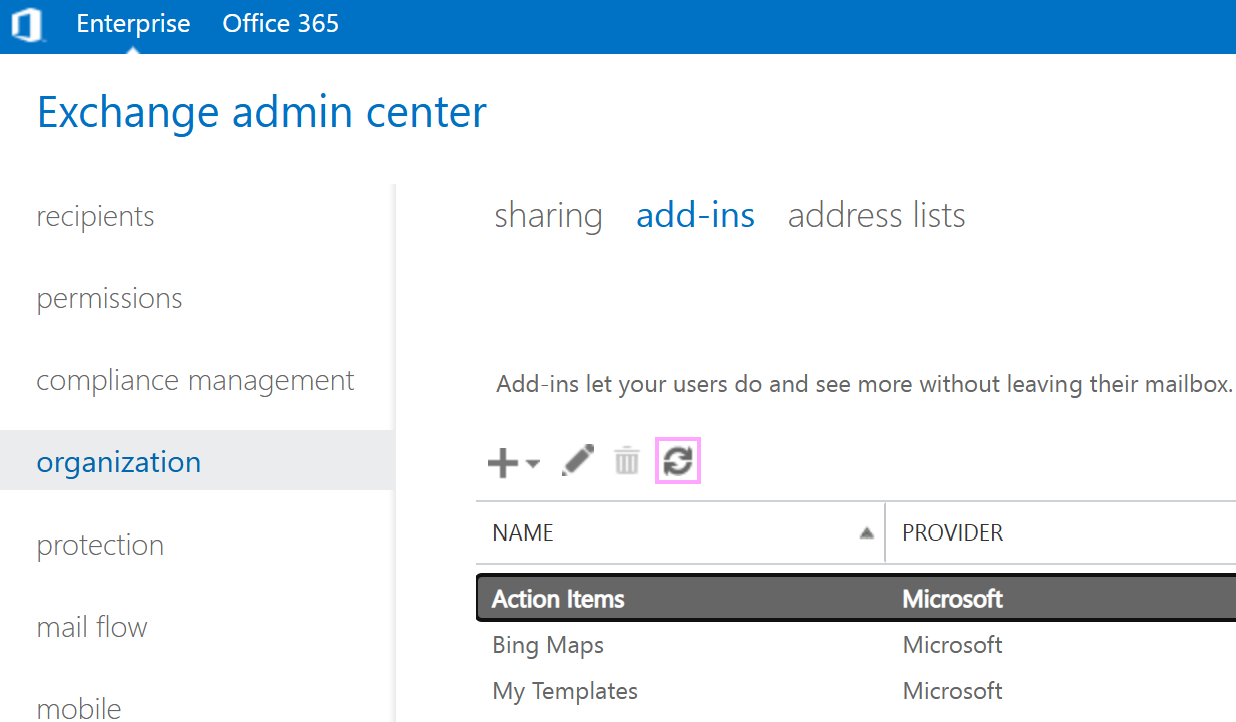This screenshot has height=722, width=1236.
Task: Select the My Templates add-in row
Action: tap(565, 690)
